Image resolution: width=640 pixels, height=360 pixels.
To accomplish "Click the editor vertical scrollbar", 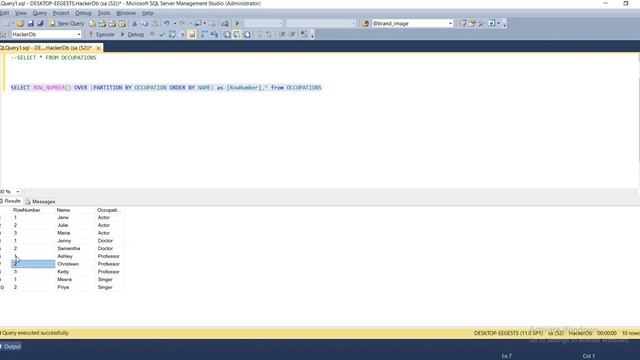I will pyautogui.click(x=638, y=120).
